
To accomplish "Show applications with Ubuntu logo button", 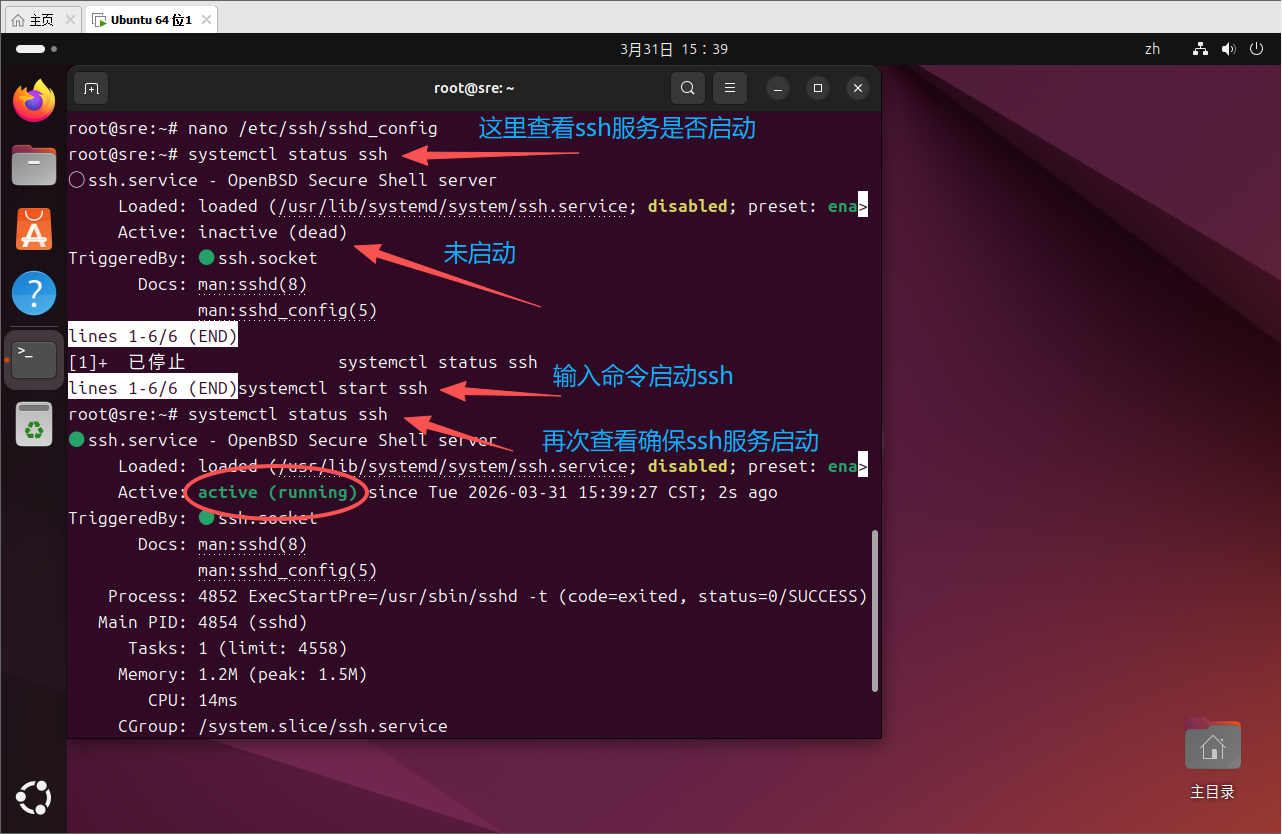I will [34, 797].
